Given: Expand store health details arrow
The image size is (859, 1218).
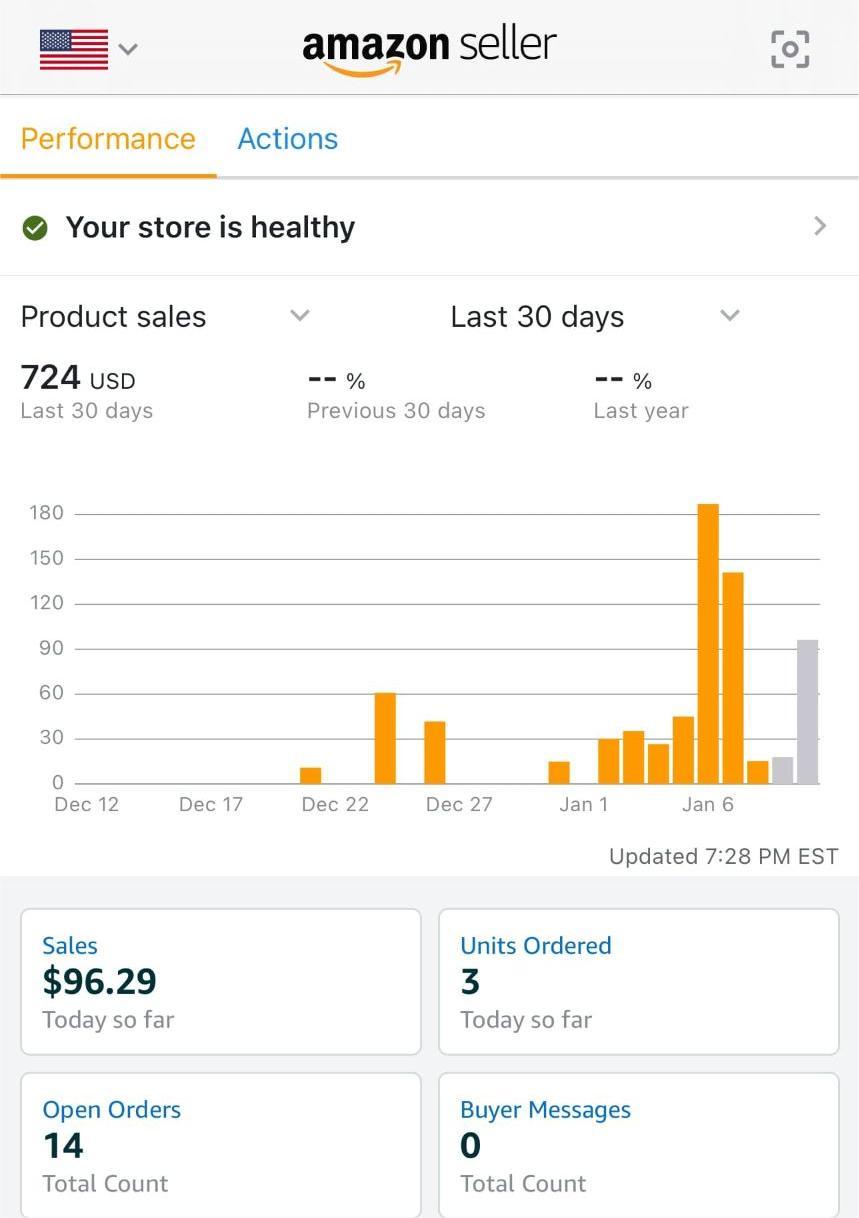Looking at the screenshot, I should click(x=820, y=226).
